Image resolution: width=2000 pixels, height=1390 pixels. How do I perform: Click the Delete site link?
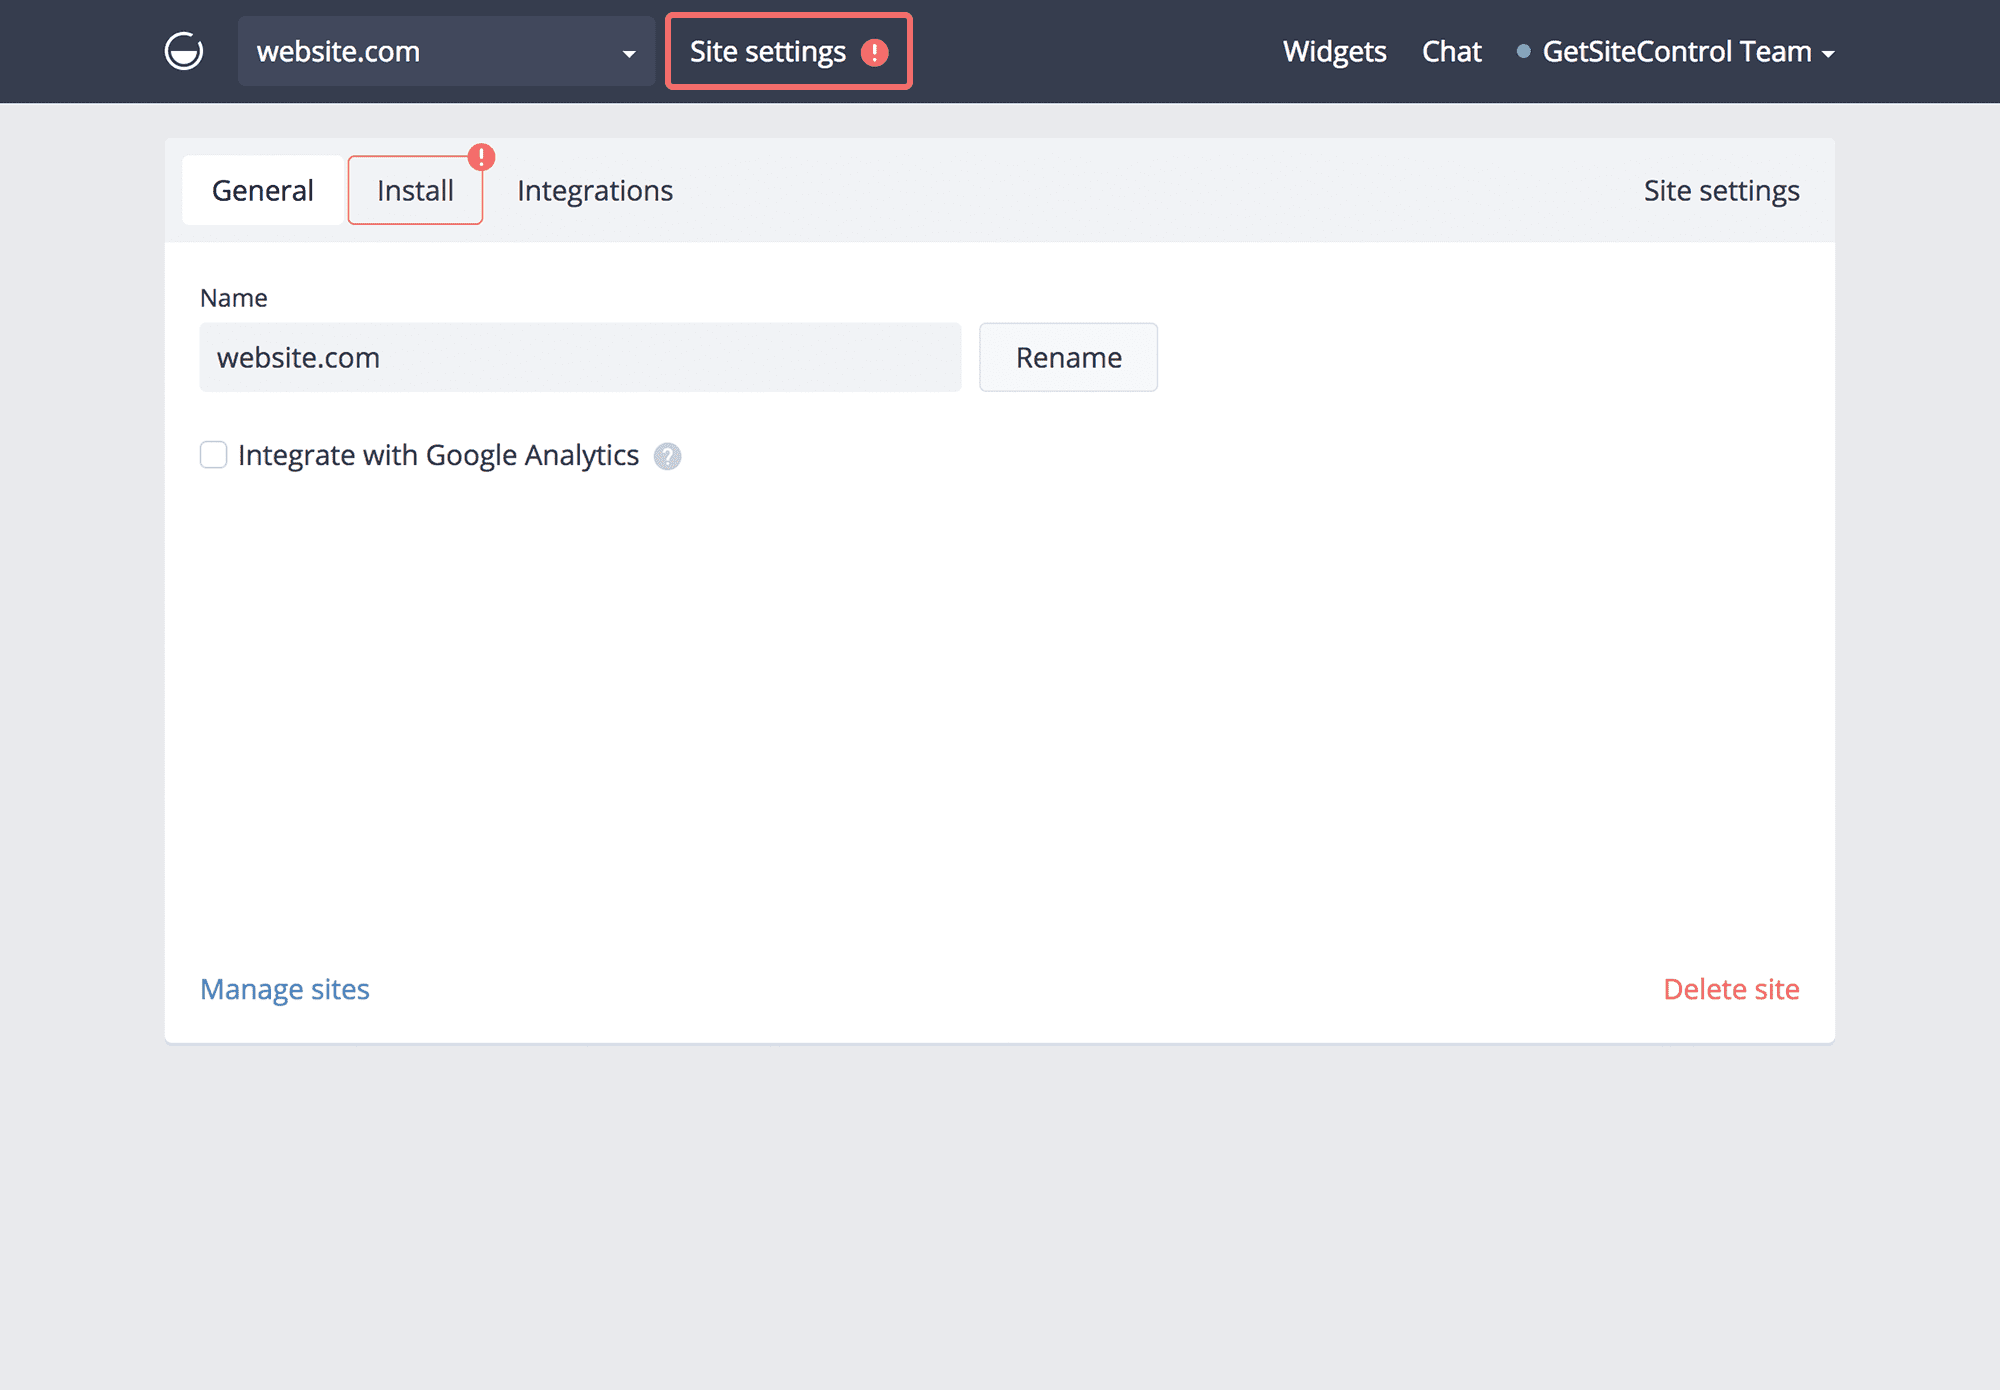[x=1730, y=988]
